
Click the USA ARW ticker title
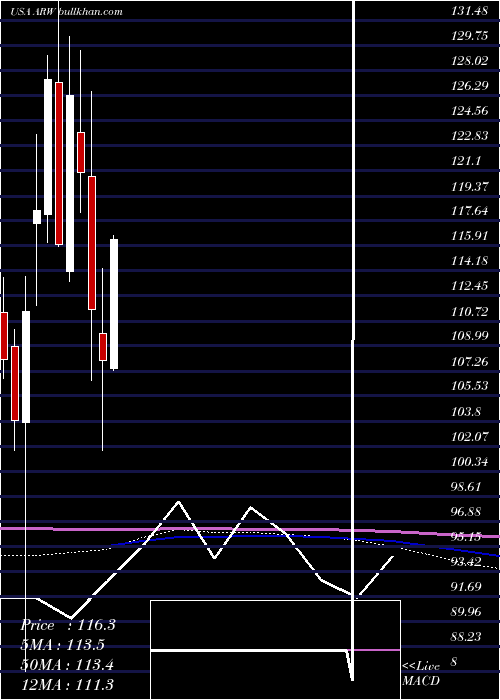click(33, 12)
